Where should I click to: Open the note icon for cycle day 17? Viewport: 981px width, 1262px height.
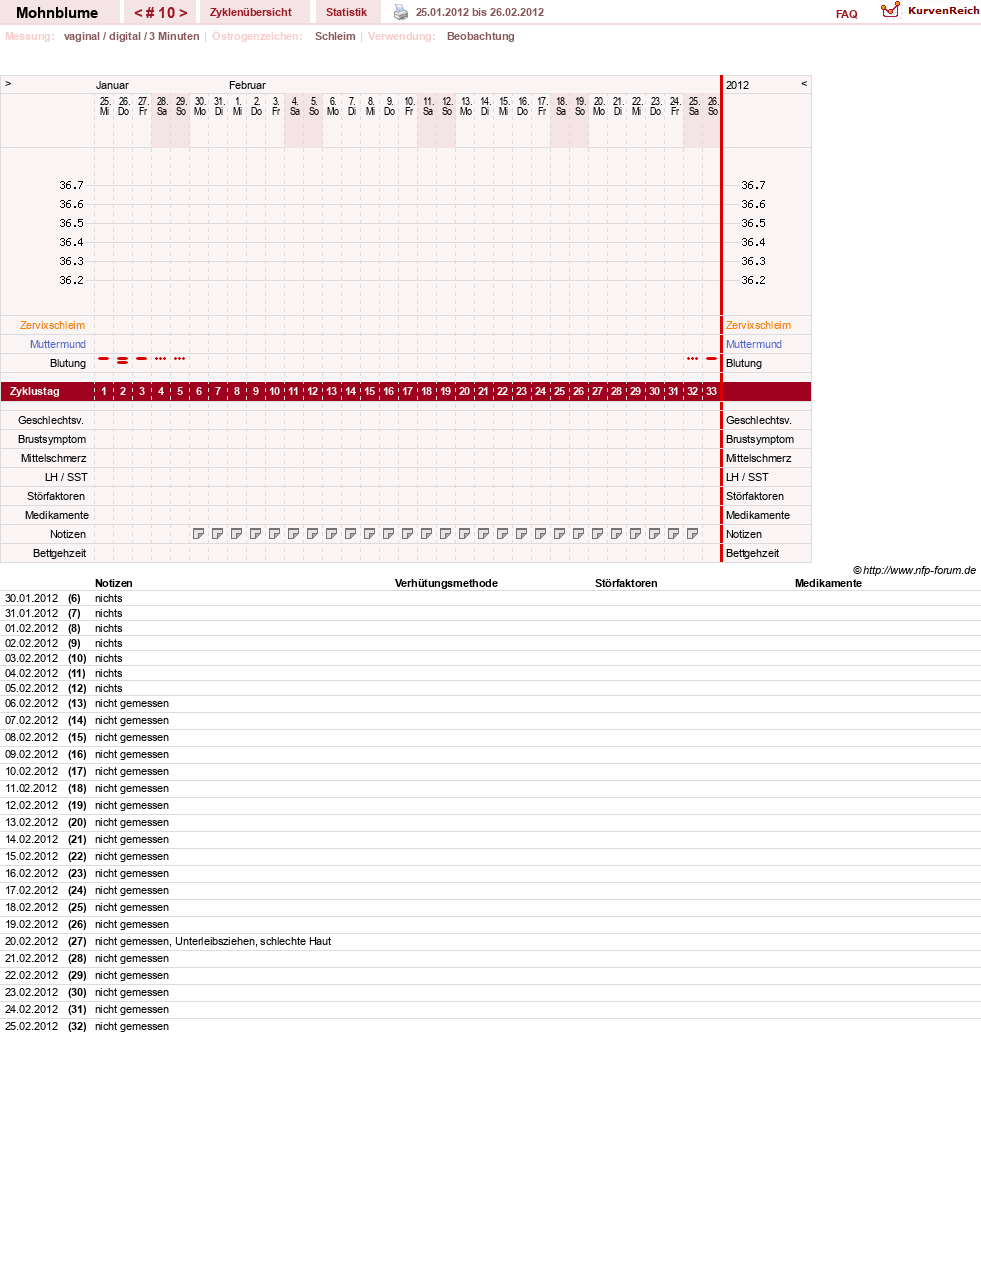point(407,534)
